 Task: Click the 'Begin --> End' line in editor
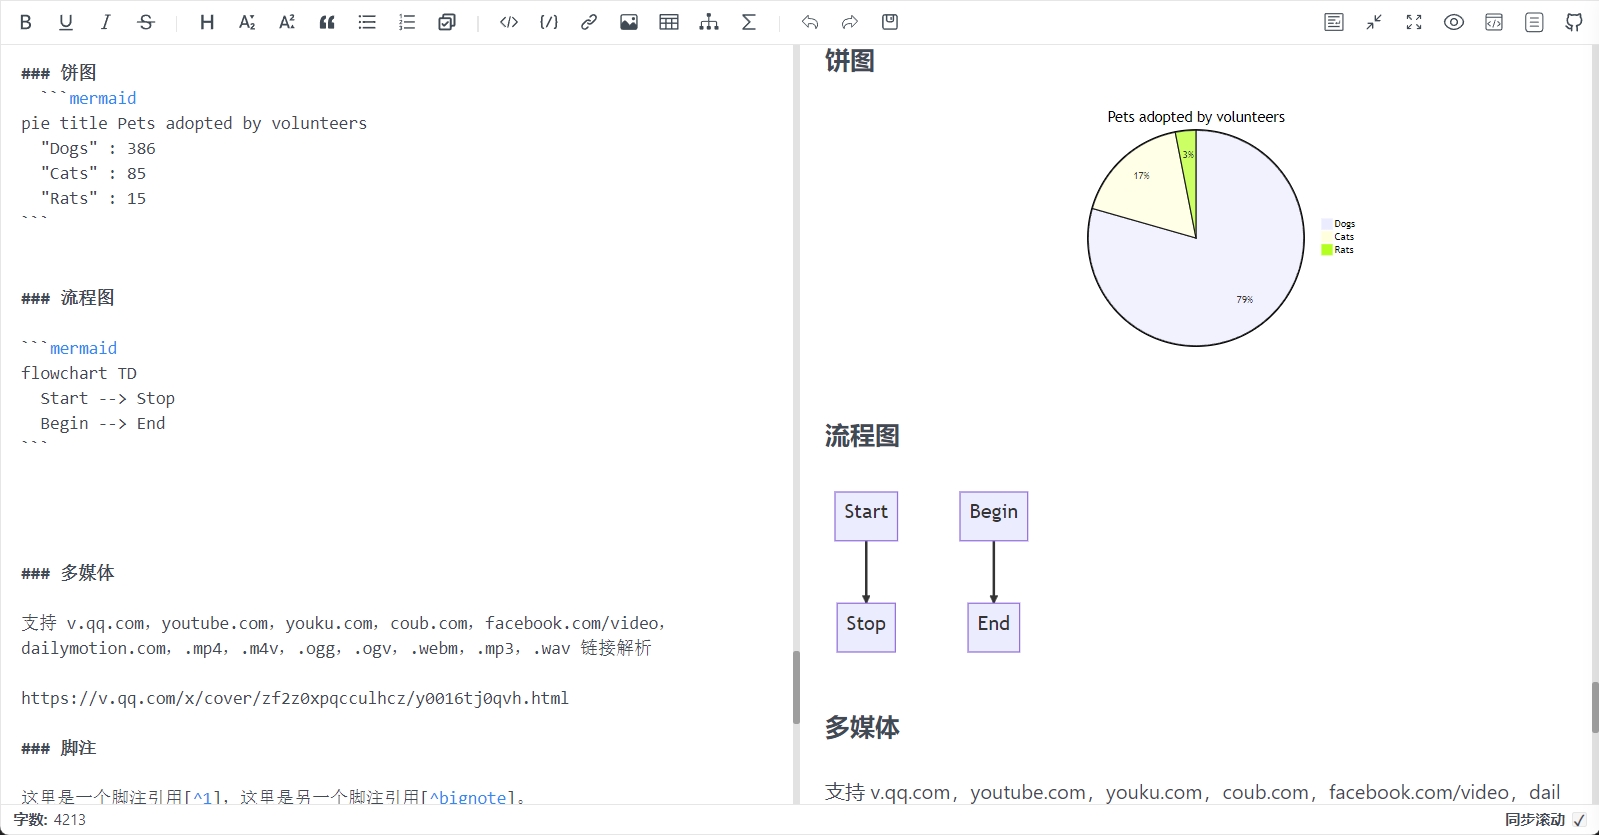point(103,423)
